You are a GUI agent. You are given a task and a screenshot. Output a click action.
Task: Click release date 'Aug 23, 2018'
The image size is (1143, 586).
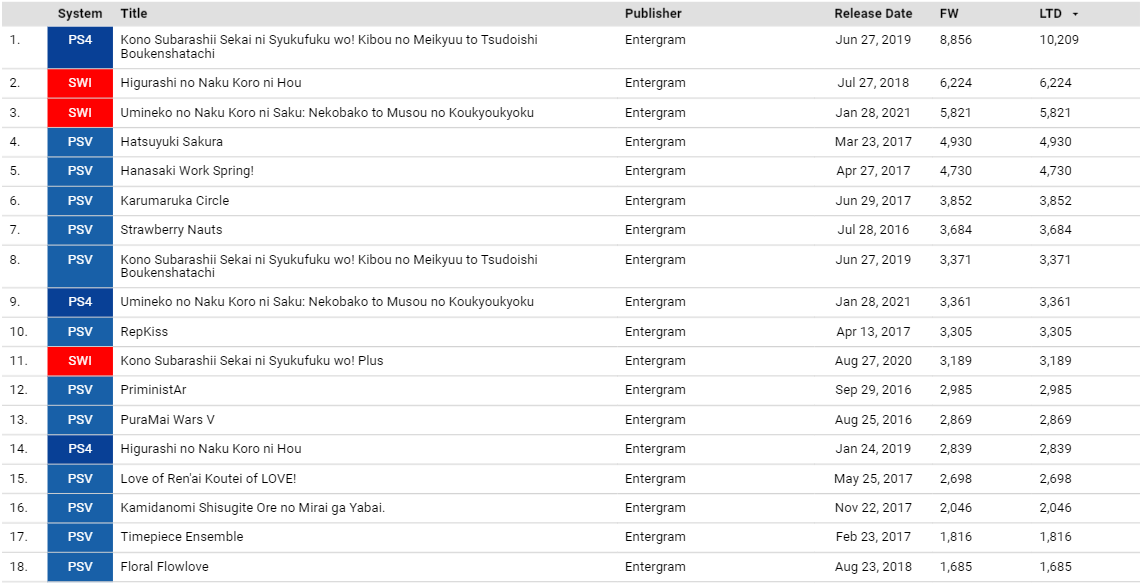[873, 567]
